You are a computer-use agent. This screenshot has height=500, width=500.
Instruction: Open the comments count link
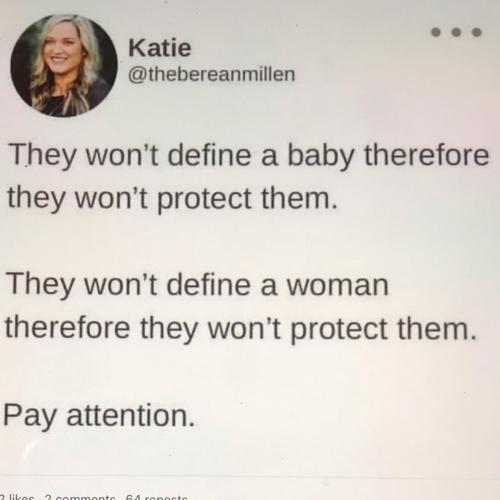(80, 497)
